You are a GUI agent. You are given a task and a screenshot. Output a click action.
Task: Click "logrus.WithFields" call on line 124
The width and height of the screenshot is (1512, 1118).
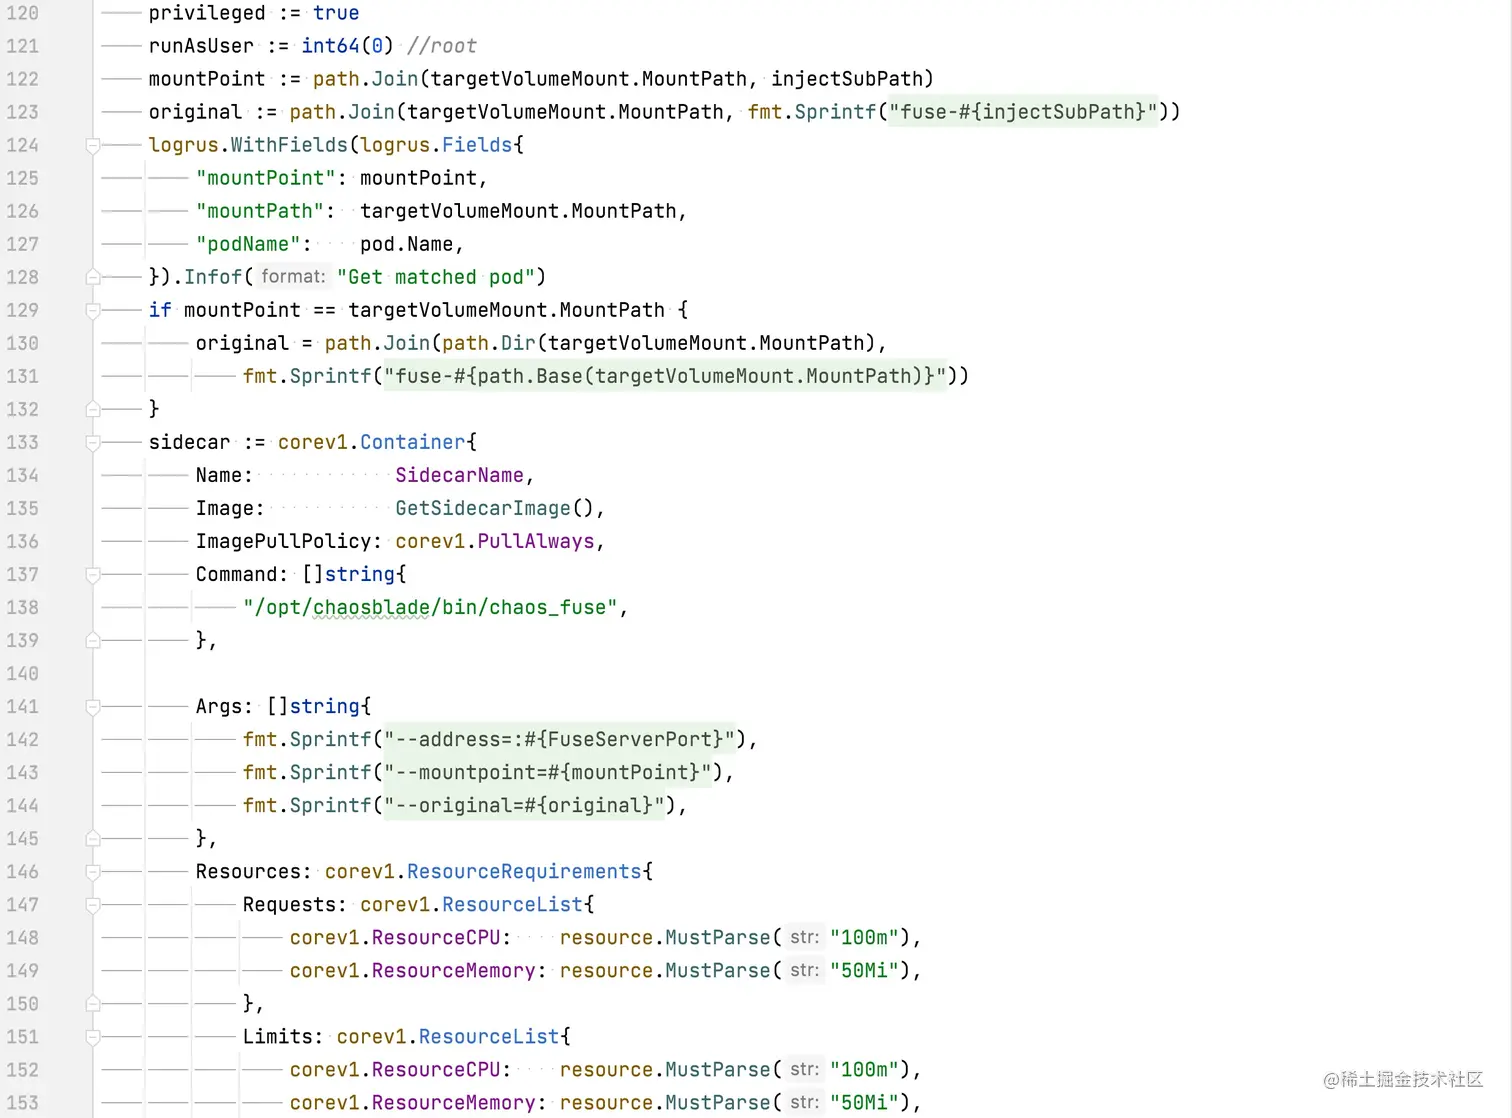pos(247,145)
